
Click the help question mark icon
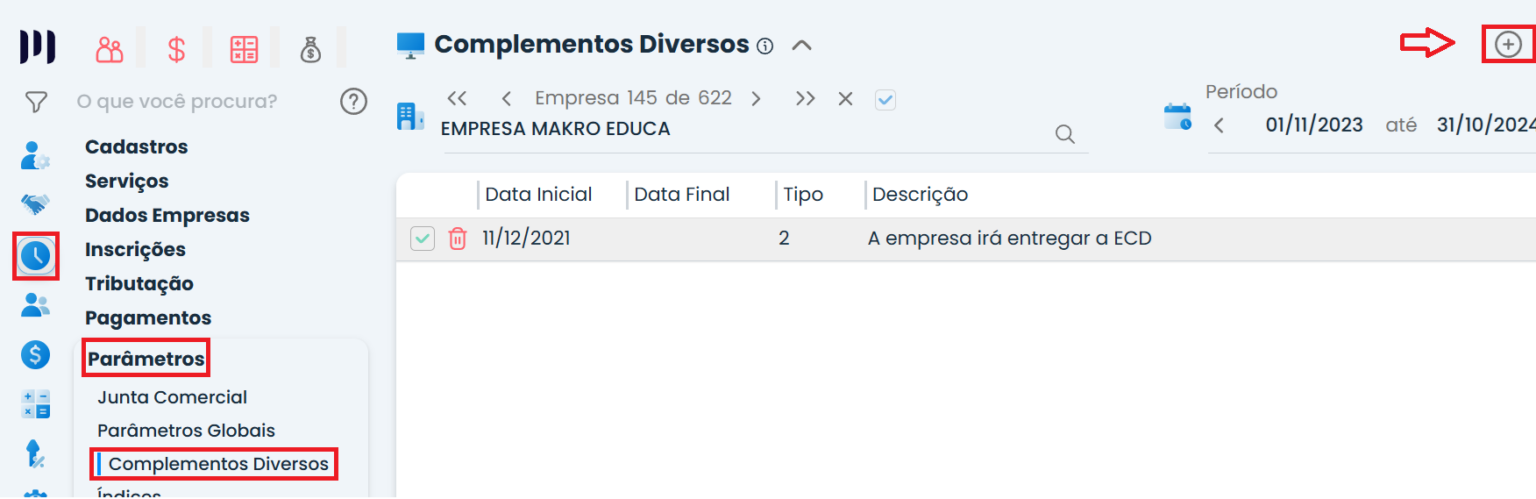point(353,101)
